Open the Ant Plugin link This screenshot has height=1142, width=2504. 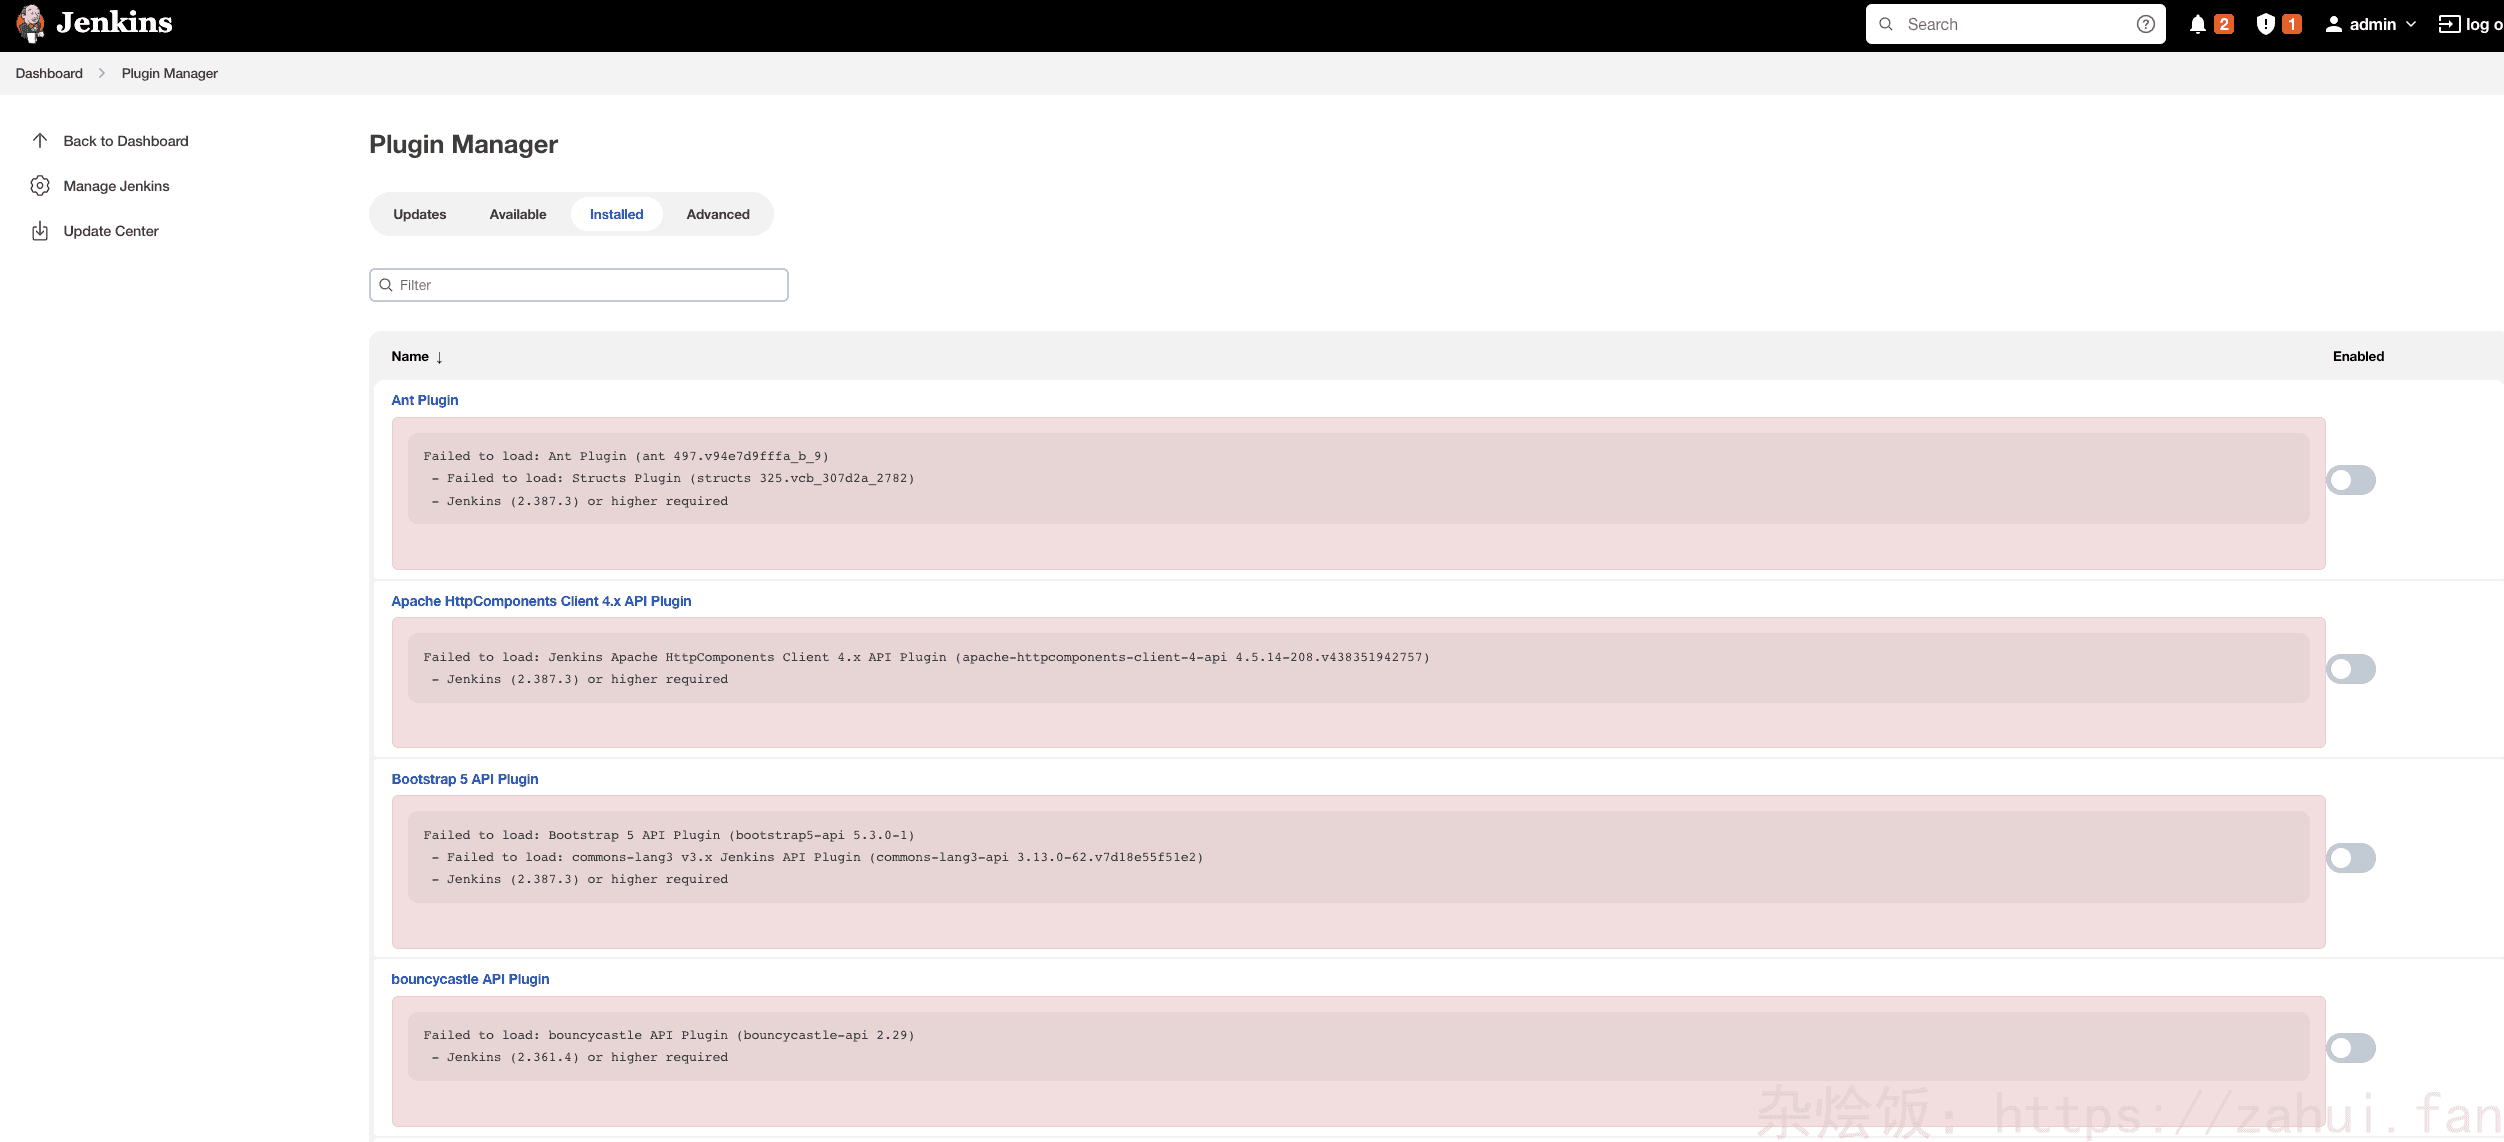424,400
